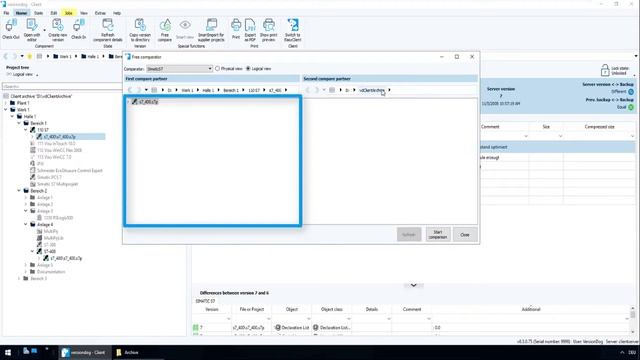Click back arrow in main navigation bar
Image resolution: width=640 pixels, height=360 pixels.
coord(6,56)
